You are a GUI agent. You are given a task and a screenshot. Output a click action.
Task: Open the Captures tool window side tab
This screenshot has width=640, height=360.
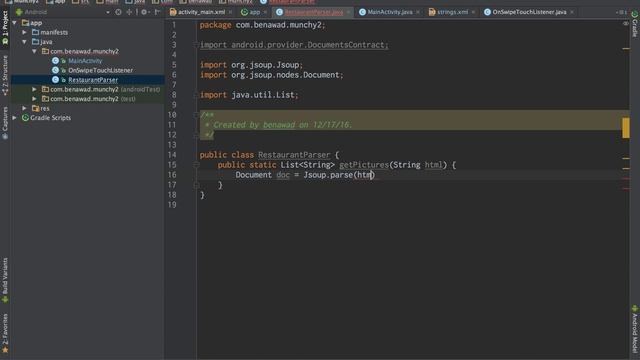point(5,123)
